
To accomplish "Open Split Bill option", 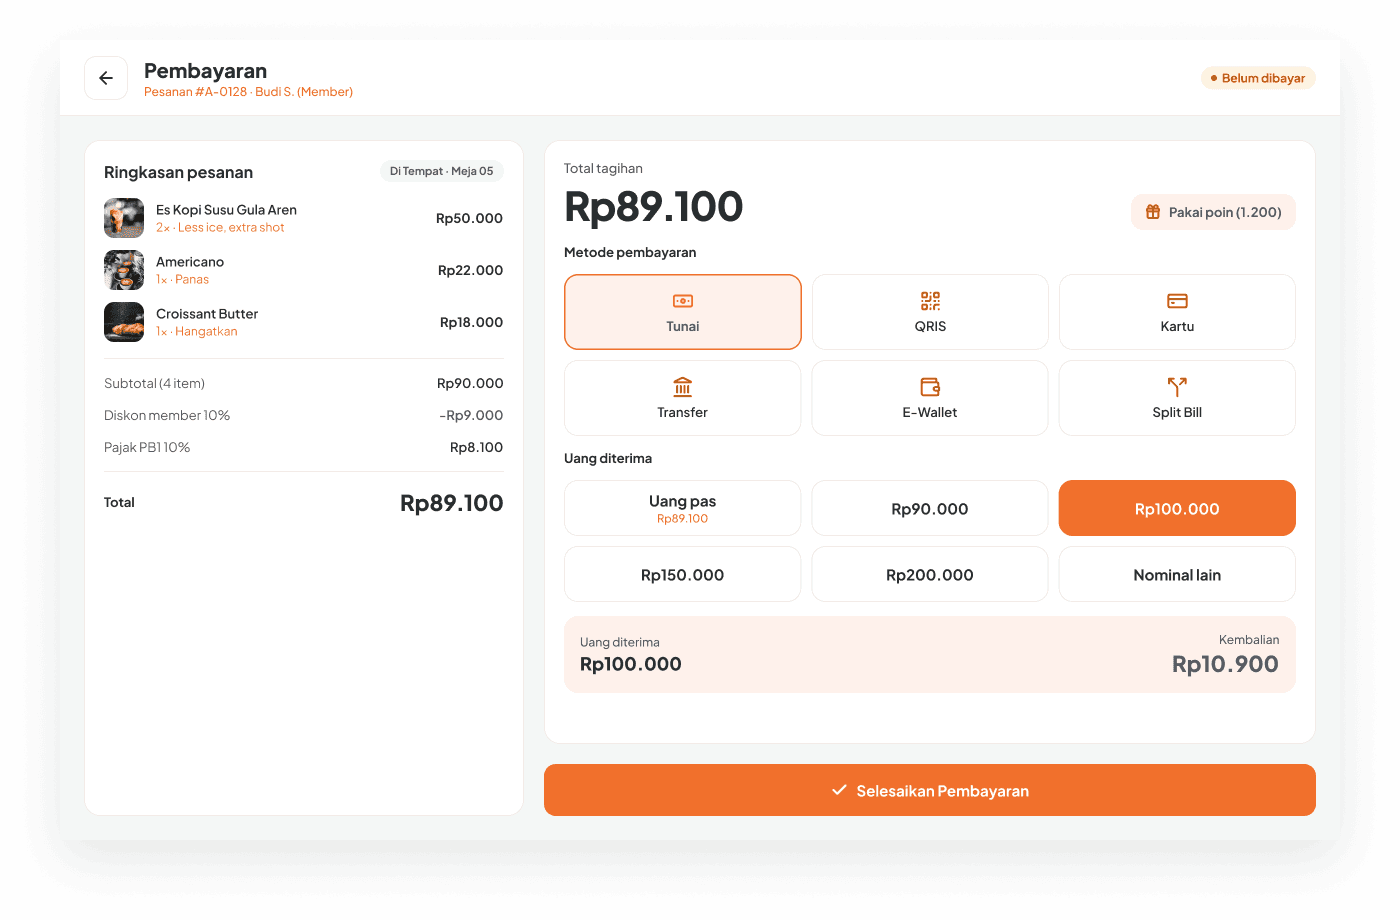I will [1177, 398].
